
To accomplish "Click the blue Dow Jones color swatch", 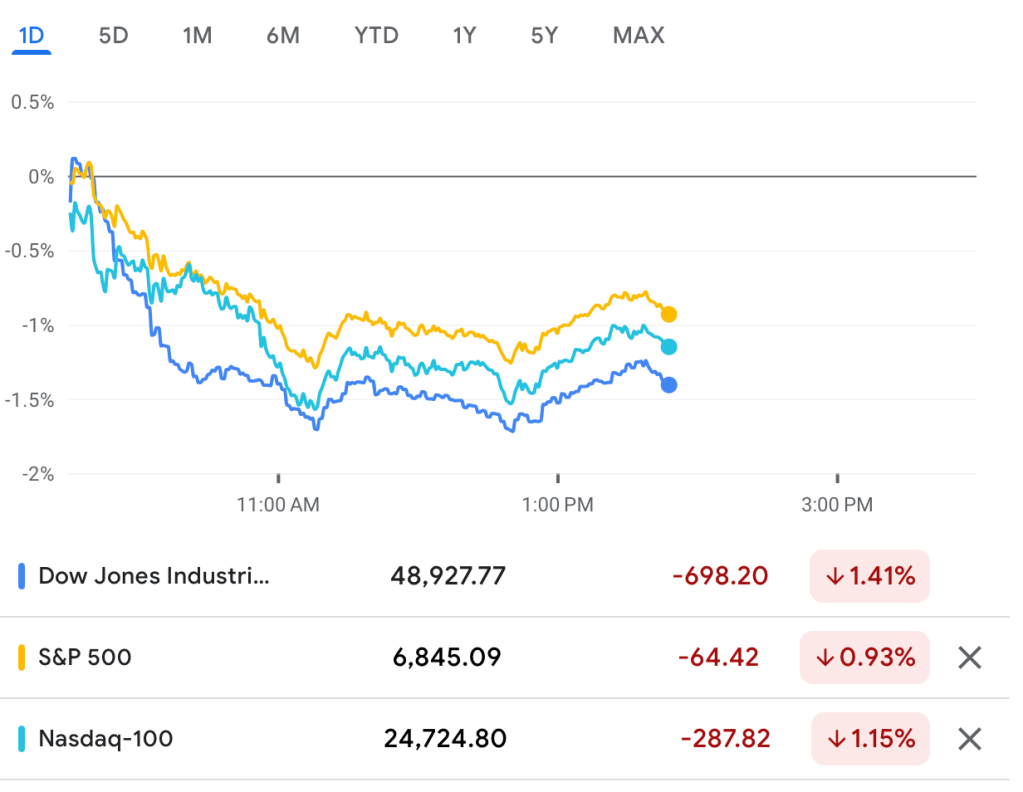I will click(22, 576).
